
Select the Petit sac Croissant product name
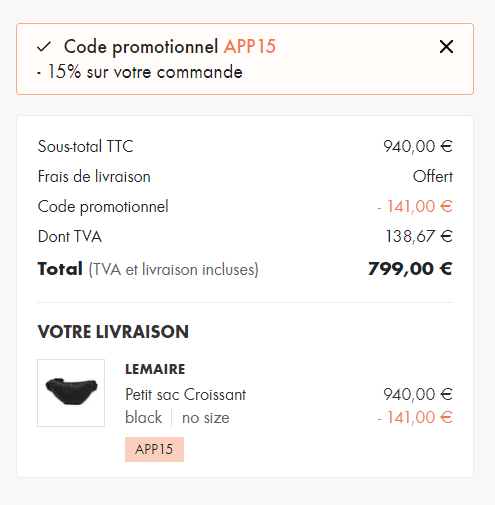pyautogui.click(x=185, y=395)
